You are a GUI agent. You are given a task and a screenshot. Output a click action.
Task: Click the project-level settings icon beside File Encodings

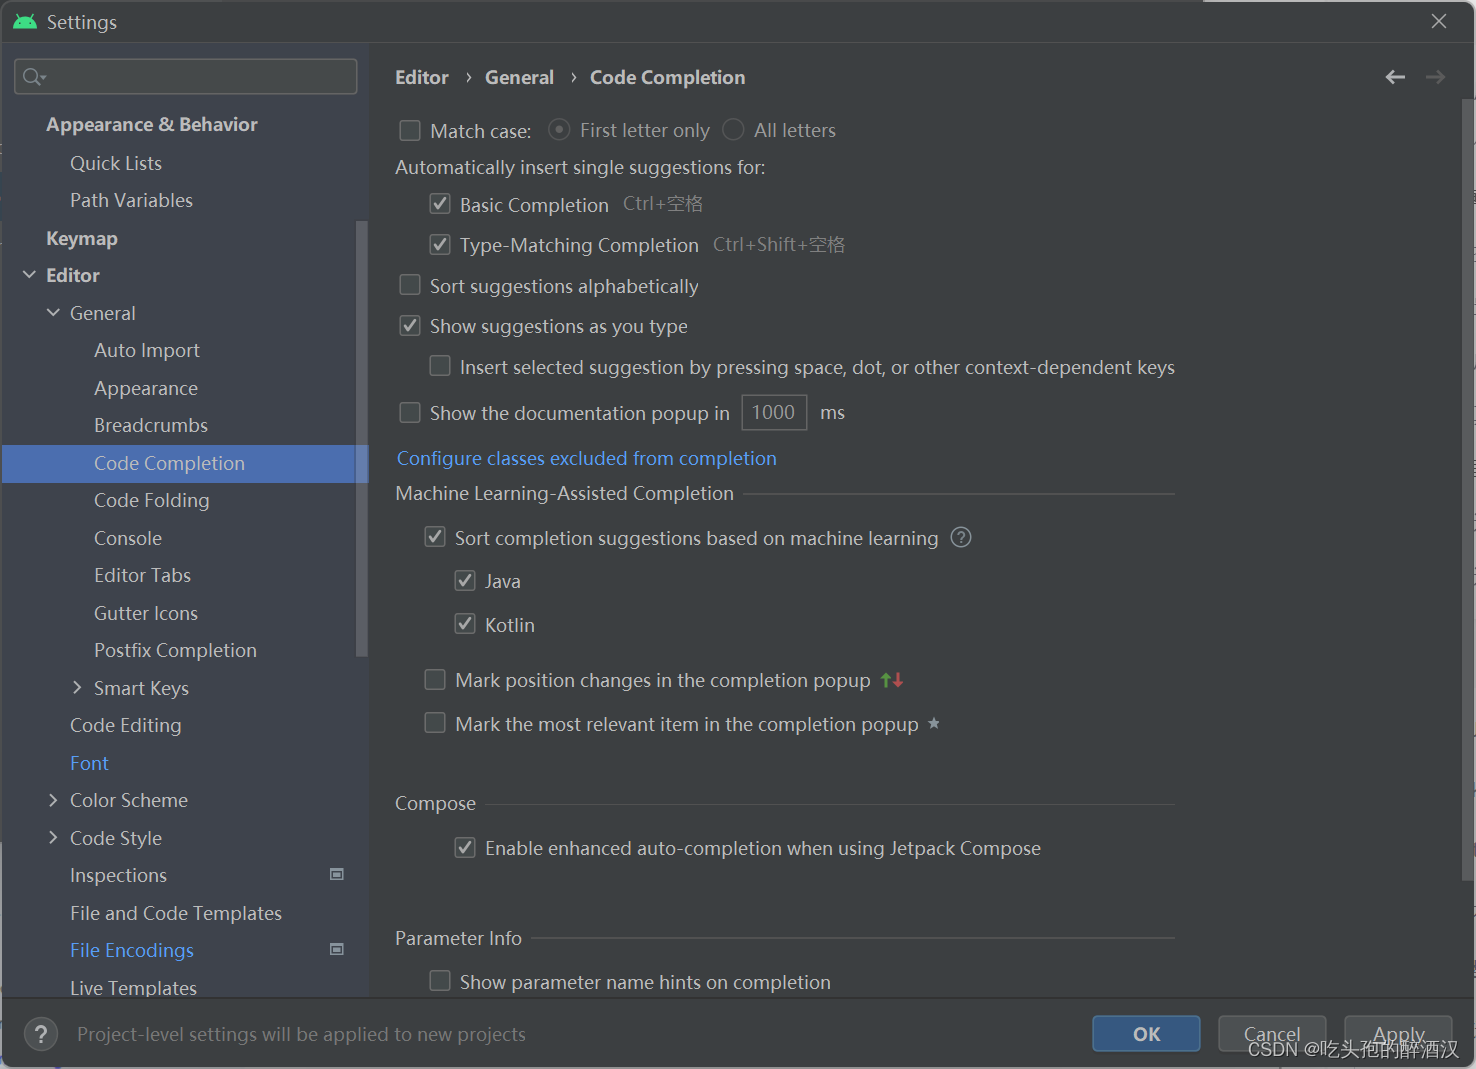337,949
